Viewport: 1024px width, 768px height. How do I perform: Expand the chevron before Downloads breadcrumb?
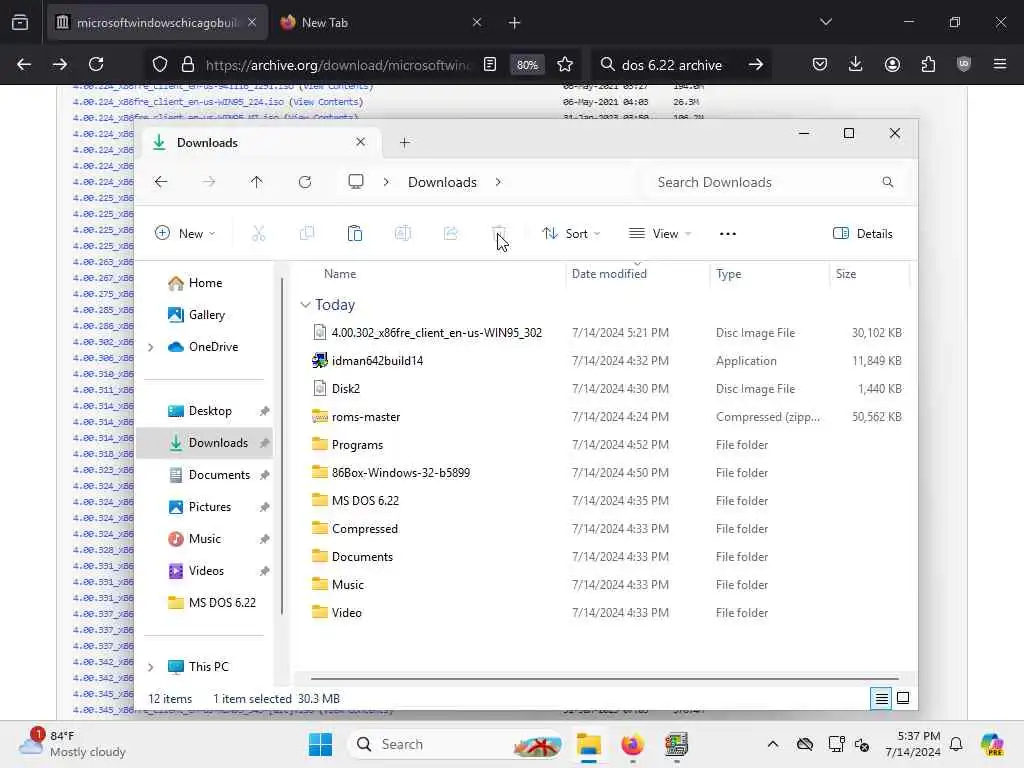tap(387, 182)
